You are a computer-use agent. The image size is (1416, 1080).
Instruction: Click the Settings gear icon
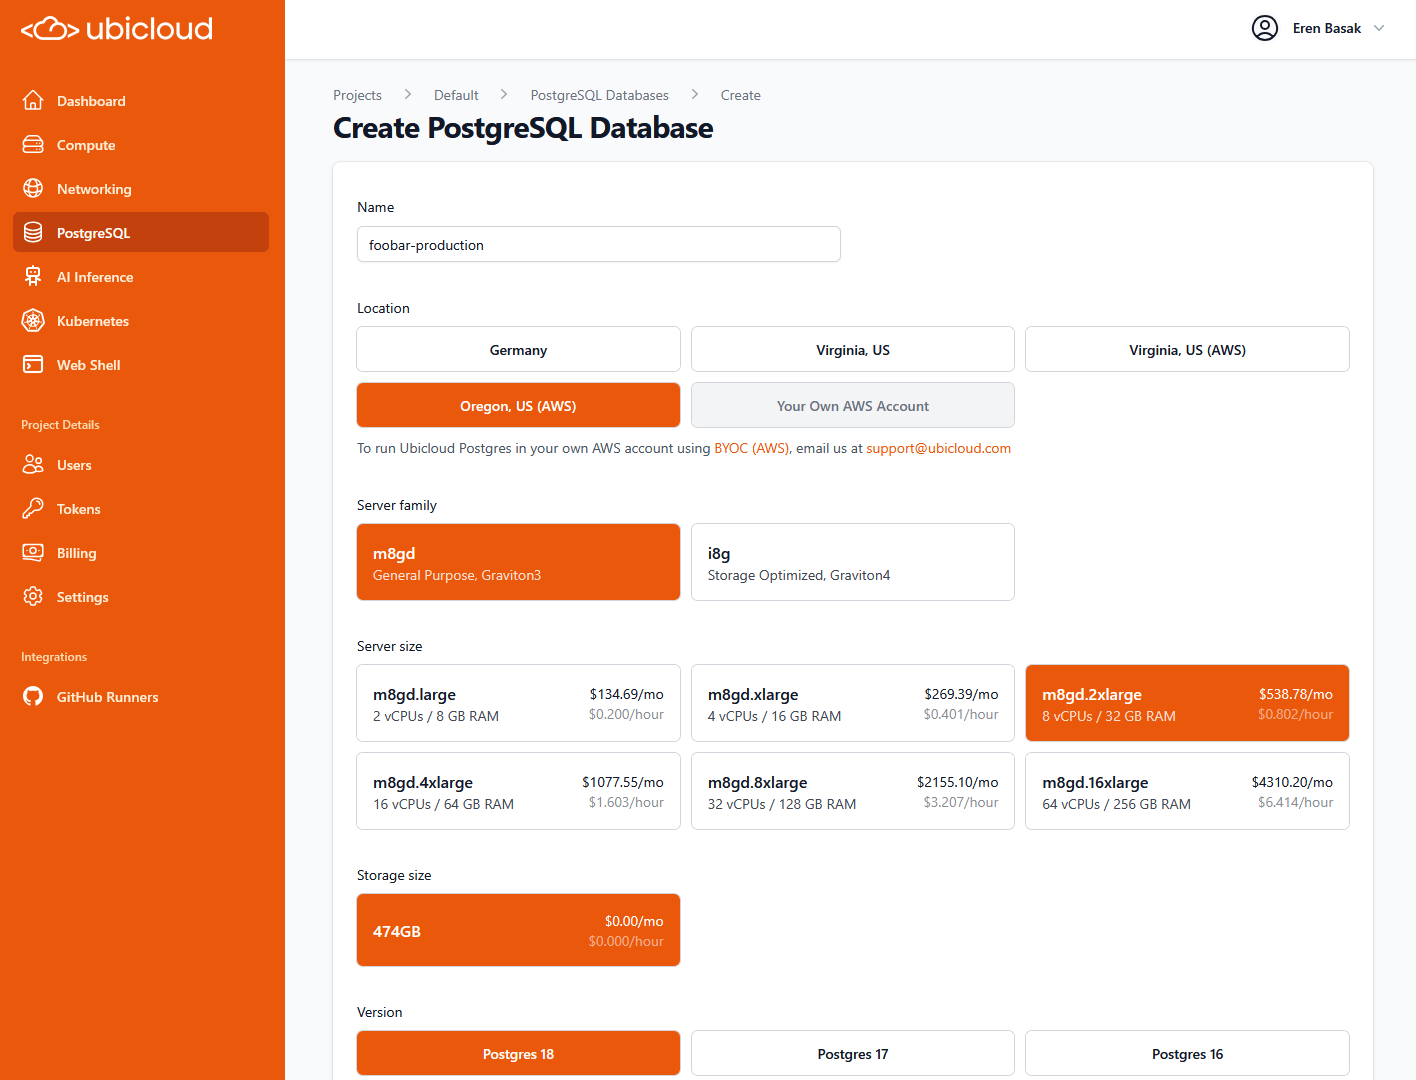[x=33, y=597]
